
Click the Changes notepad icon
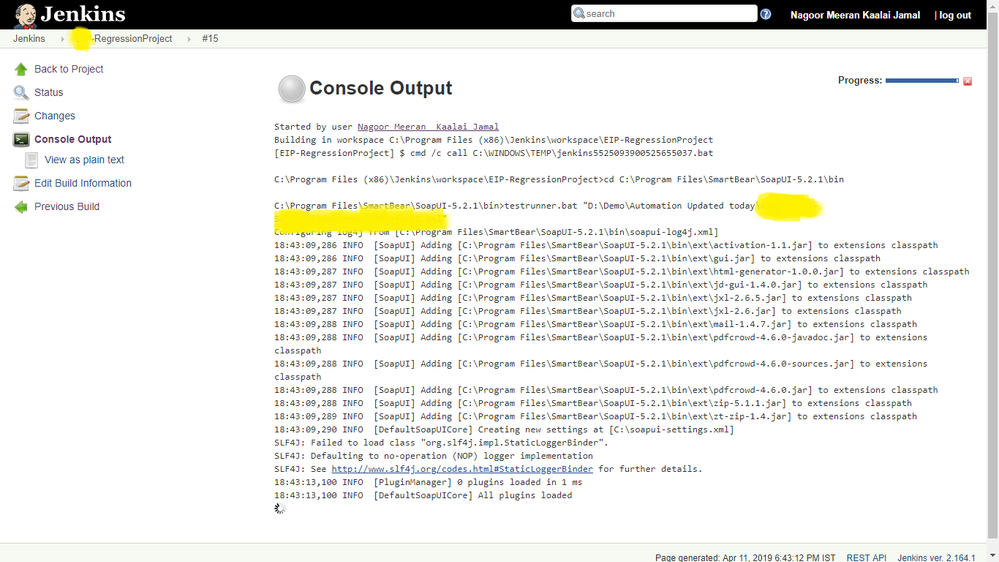[21, 116]
